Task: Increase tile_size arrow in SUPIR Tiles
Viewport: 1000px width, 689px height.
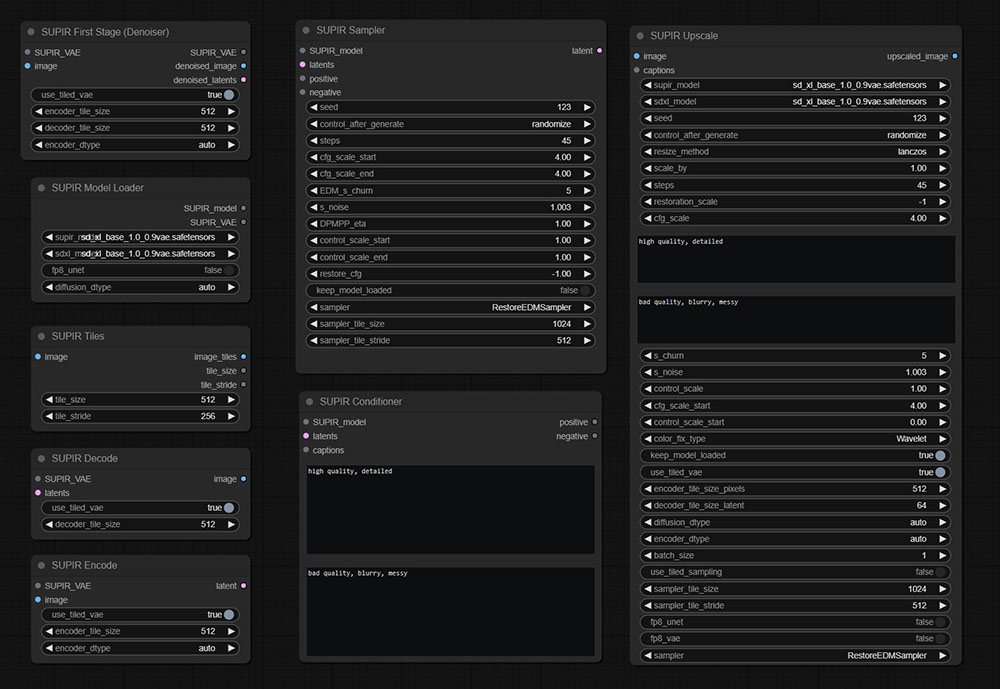Action: (x=232, y=399)
